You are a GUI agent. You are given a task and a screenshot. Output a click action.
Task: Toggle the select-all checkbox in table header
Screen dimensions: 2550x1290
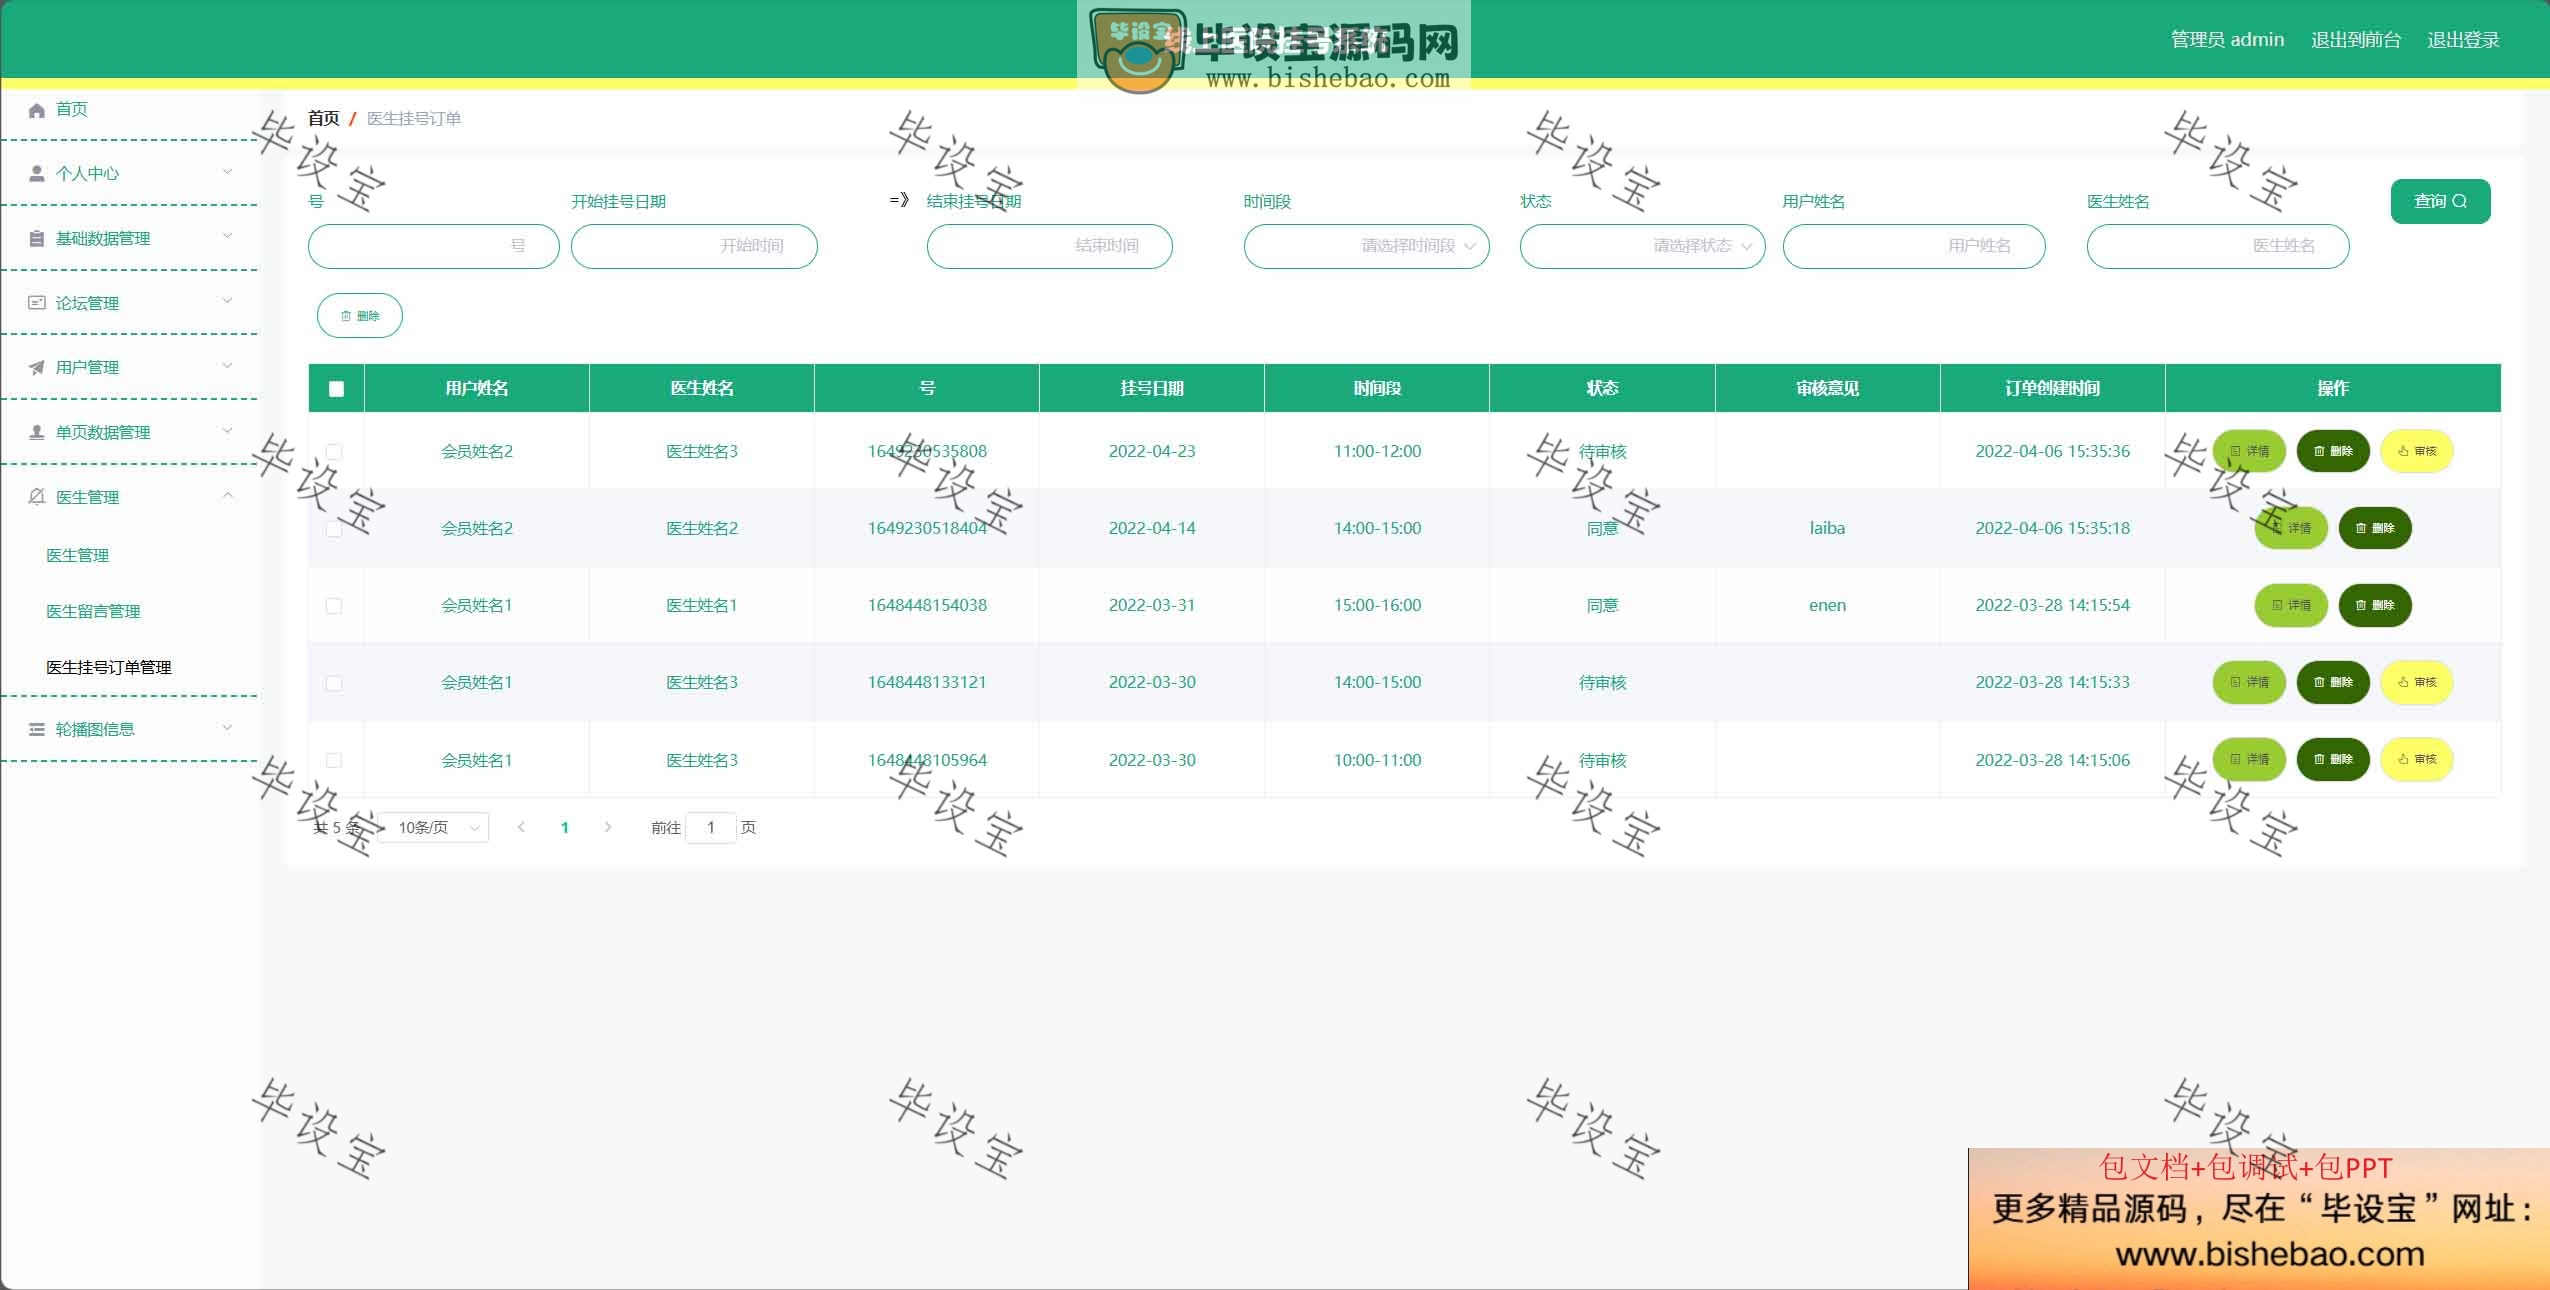click(x=336, y=389)
